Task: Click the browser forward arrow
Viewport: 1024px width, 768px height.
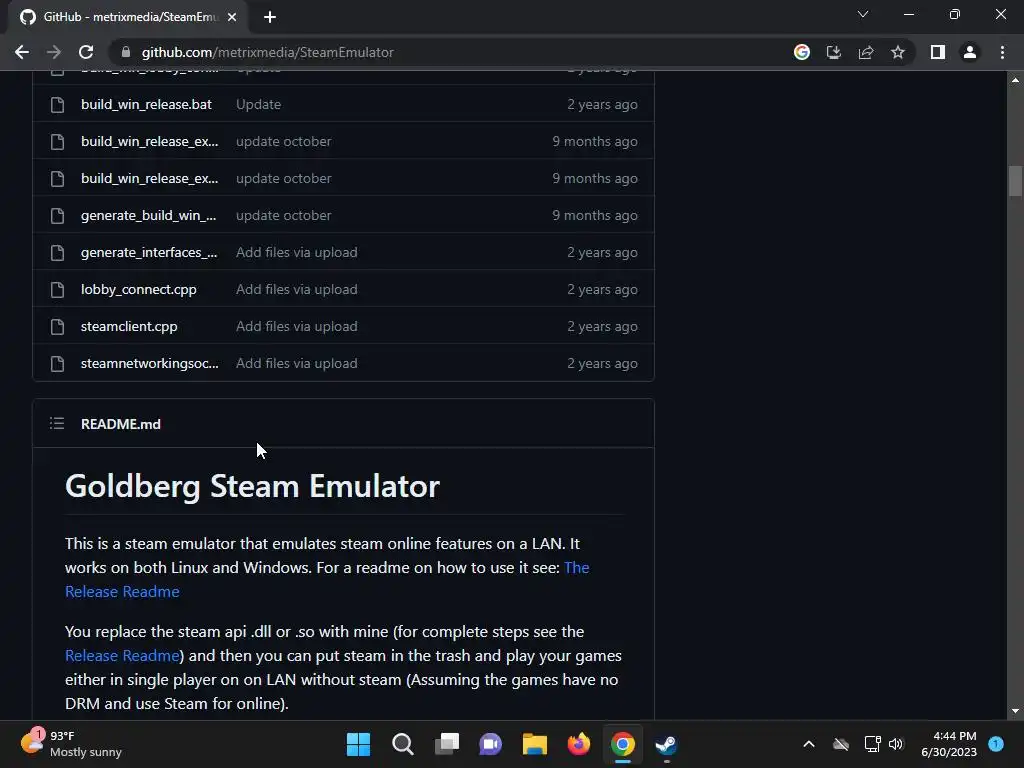Action: pyautogui.click(x=54, y=52)
